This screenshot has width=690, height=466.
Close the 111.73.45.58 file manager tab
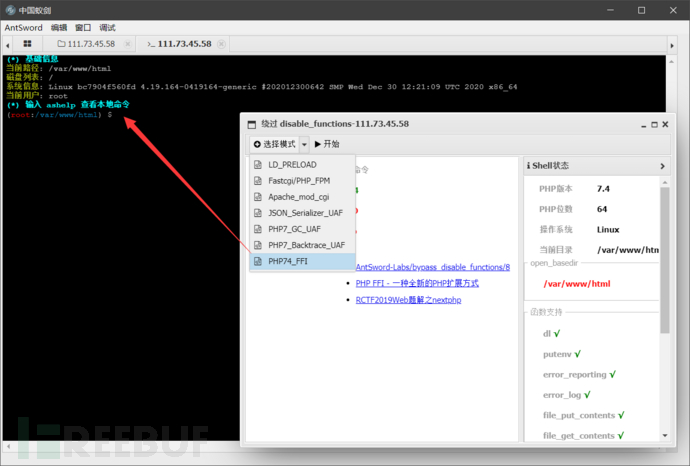[128, 44]
